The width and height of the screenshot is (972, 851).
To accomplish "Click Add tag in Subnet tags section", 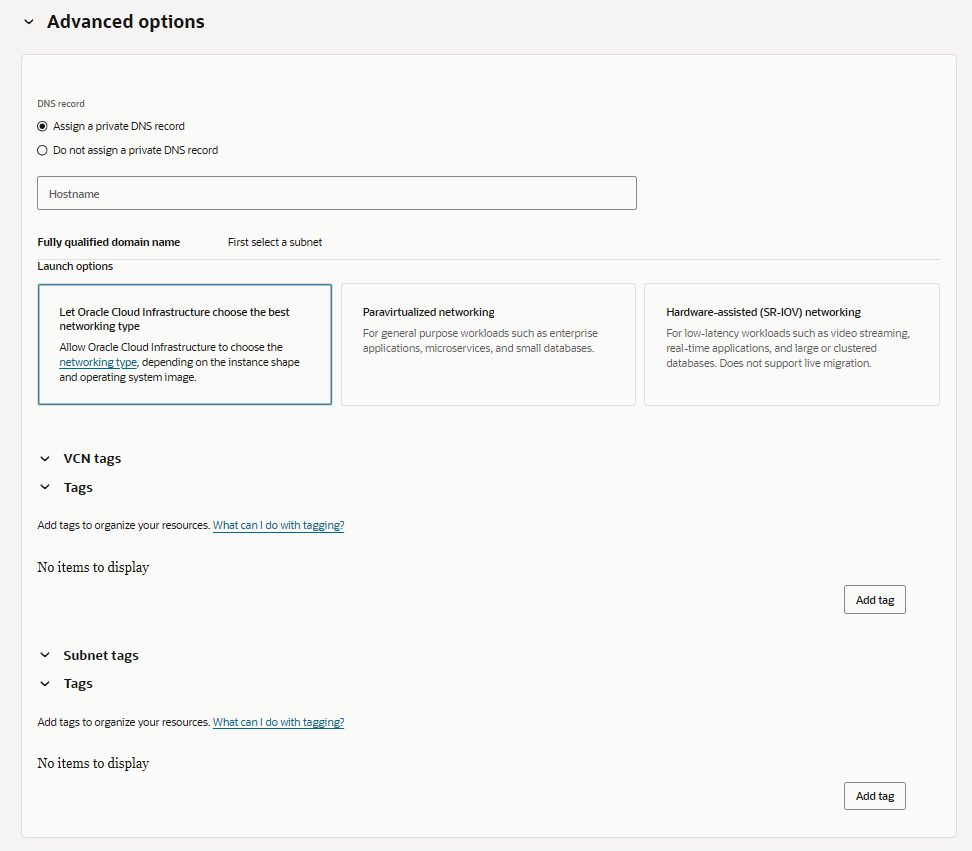I will (x=875, y=796).
